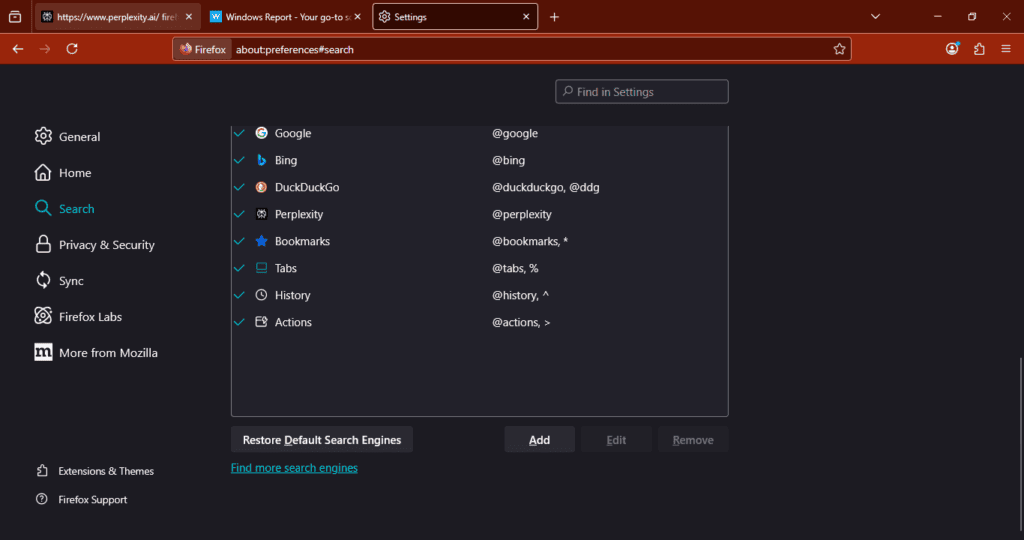Click the History clock icon
This screenshot has height=540, width=1024.
pos(261,294)
